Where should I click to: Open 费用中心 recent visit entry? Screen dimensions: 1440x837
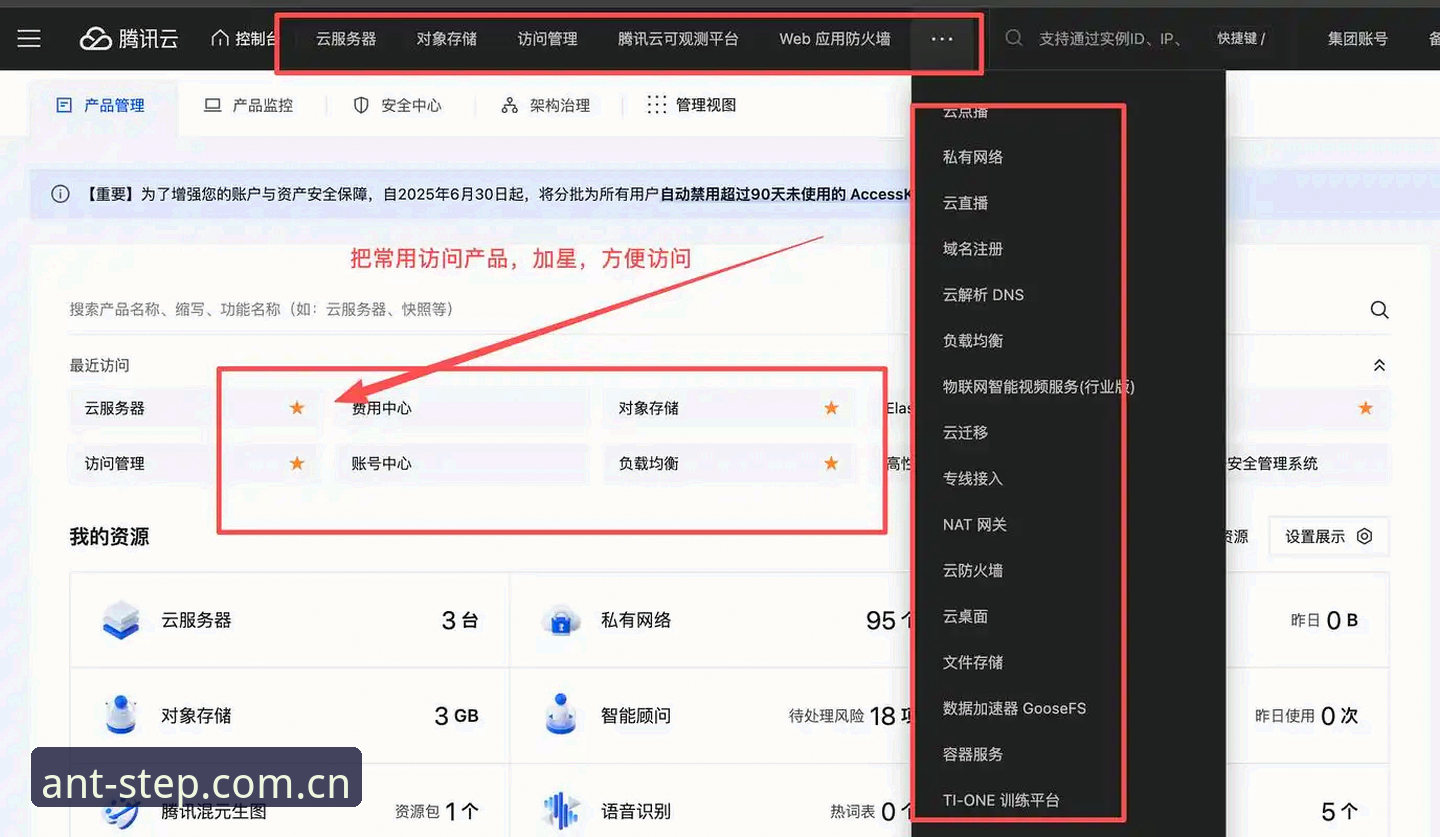[462, 408]
